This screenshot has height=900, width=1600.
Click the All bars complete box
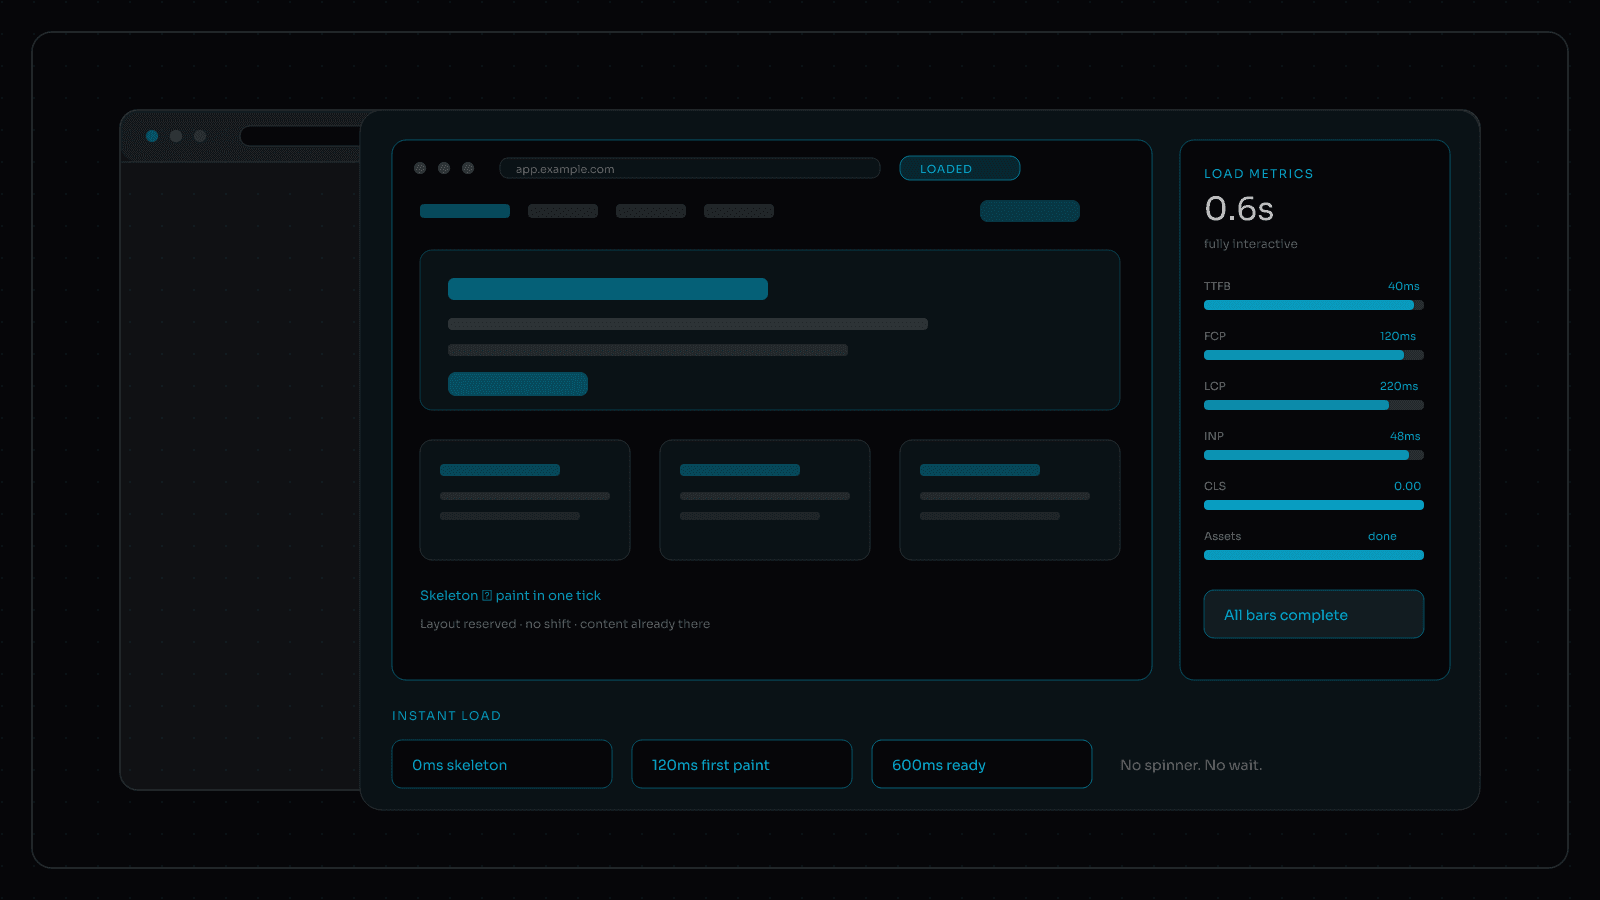point(1314,614)
